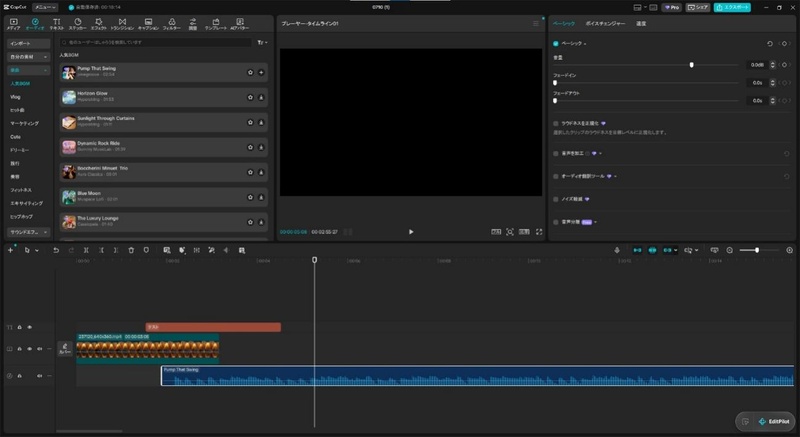Add a volume keyframe

[785, 65]
